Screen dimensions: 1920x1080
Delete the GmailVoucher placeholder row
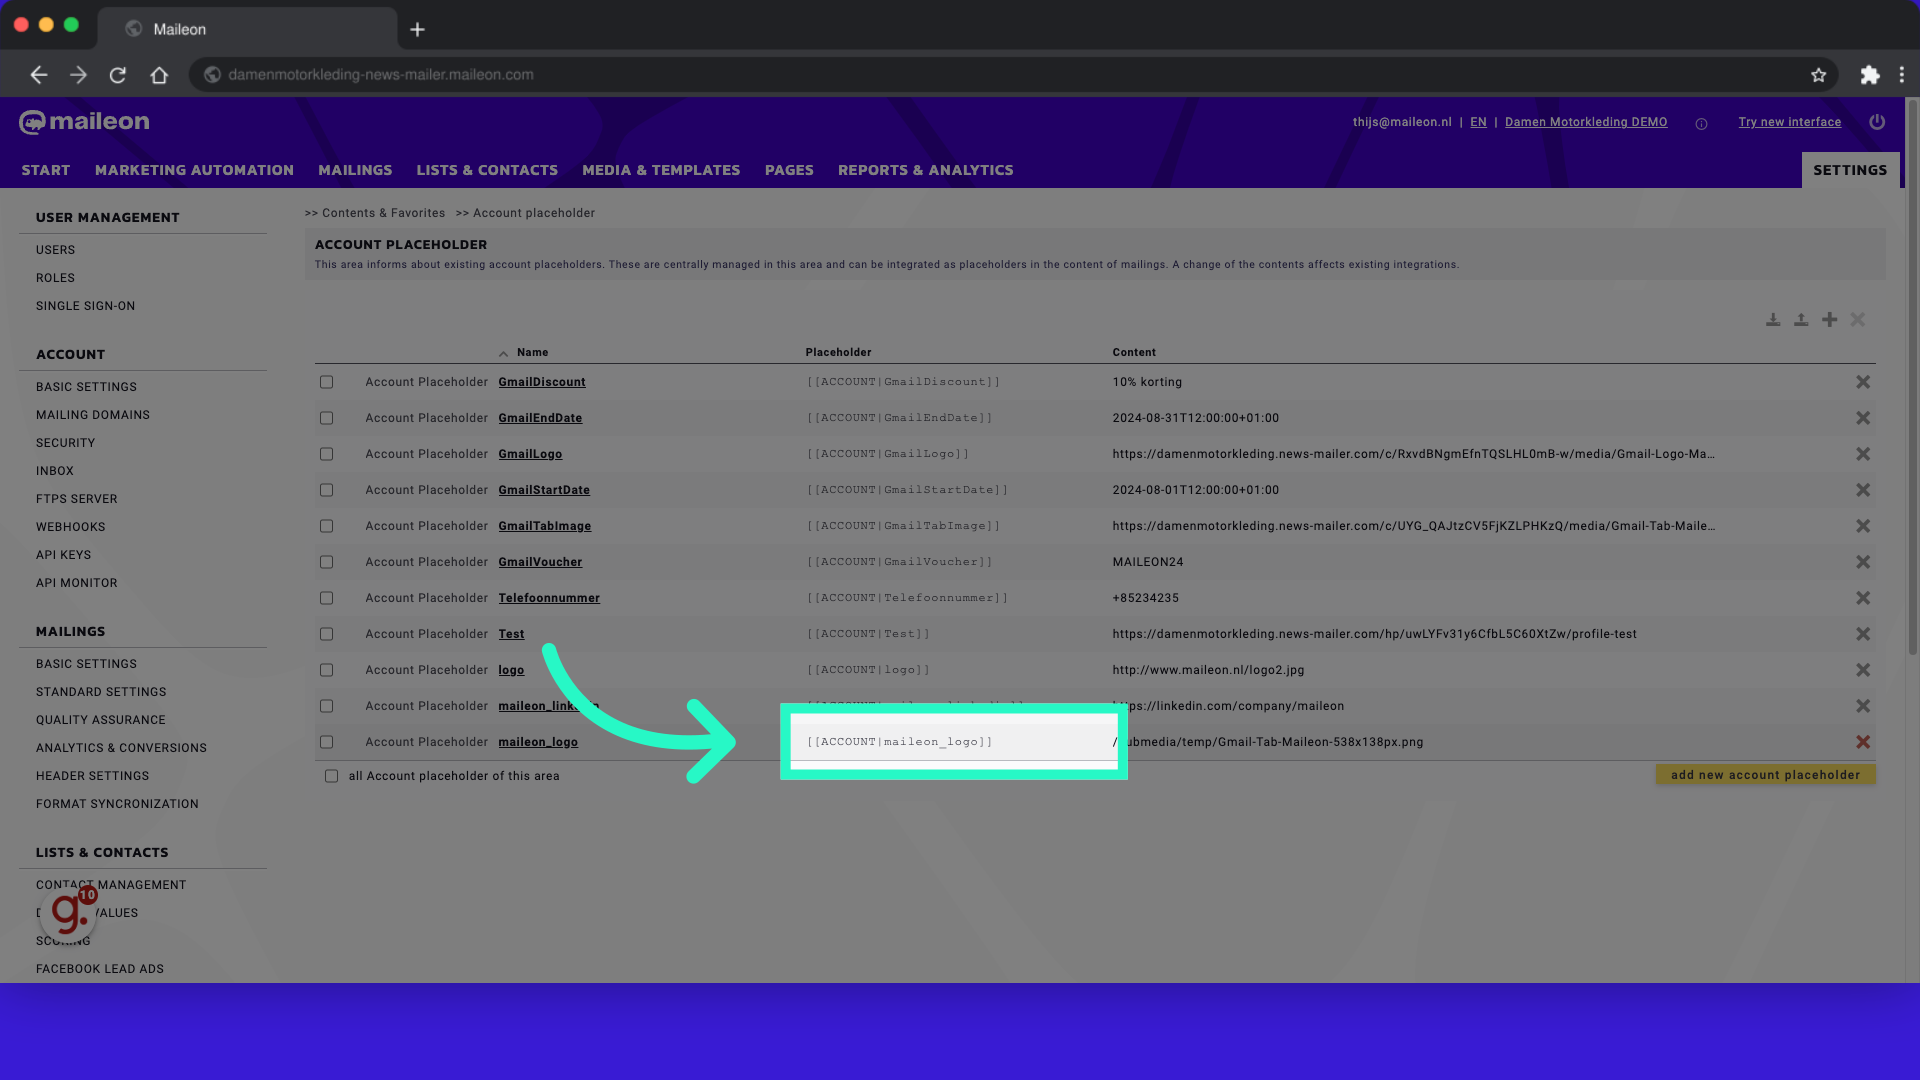(1862, 562)
